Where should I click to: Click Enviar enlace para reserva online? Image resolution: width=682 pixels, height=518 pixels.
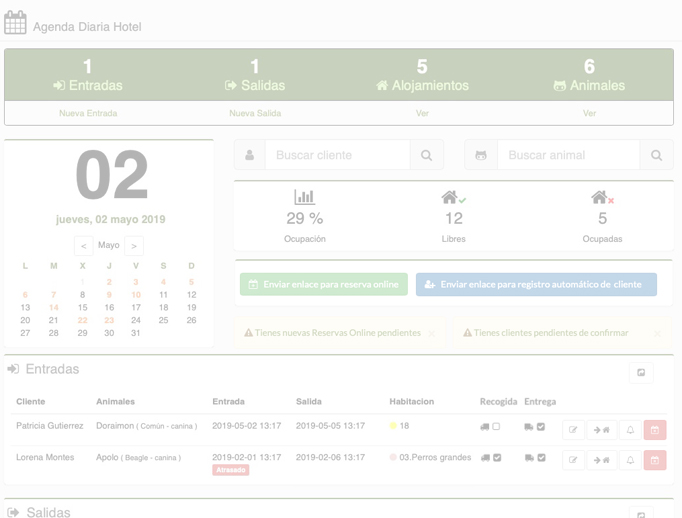click(324, 284)
